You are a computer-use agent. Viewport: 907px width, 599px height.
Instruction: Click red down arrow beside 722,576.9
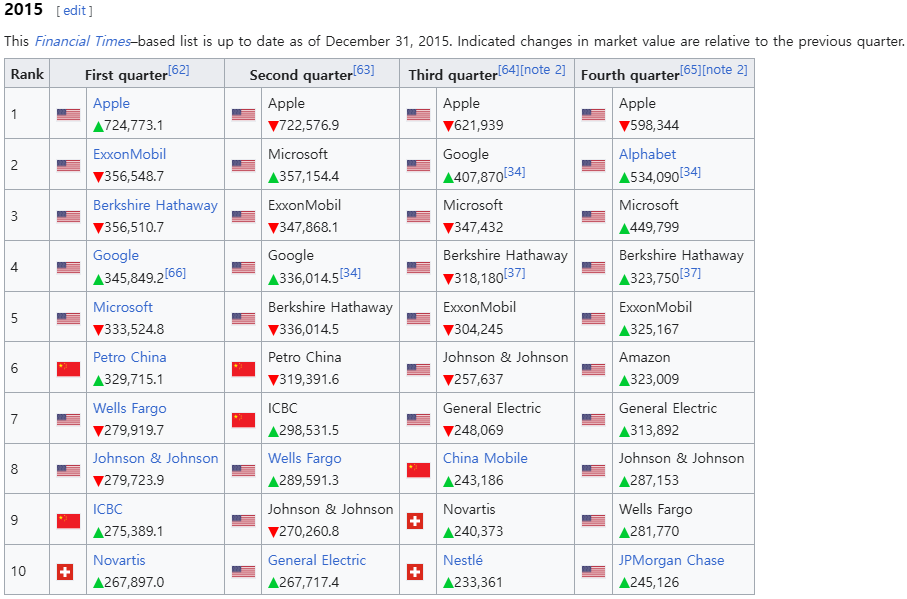coord(273,126)
